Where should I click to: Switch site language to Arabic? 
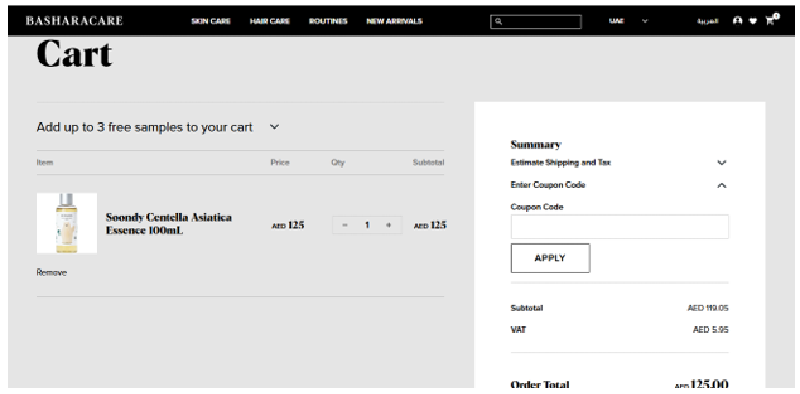[x=708, y=21]
